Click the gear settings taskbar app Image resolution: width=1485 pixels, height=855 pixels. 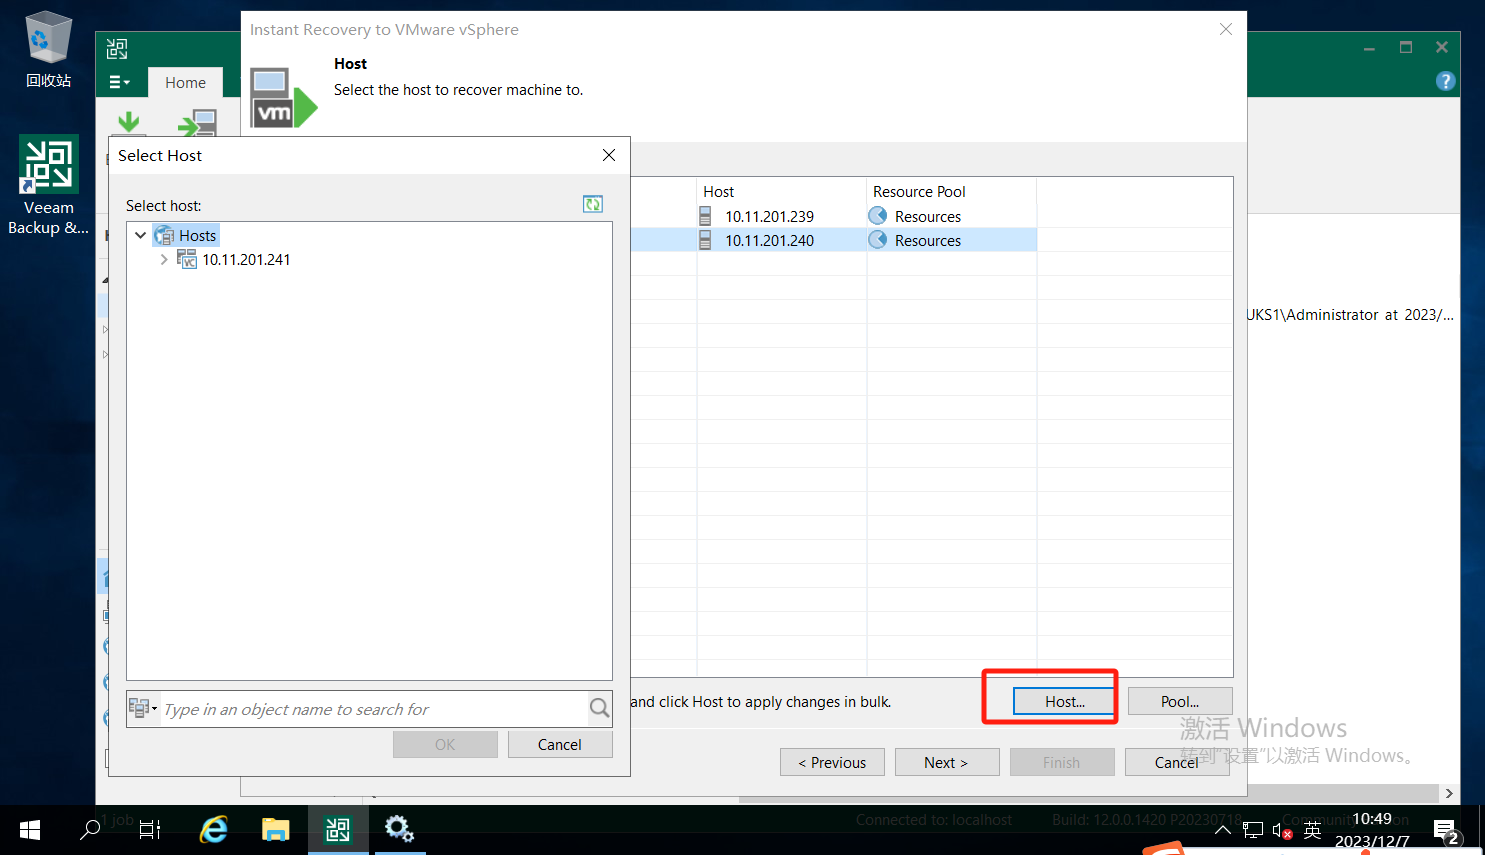coord(399,829)
